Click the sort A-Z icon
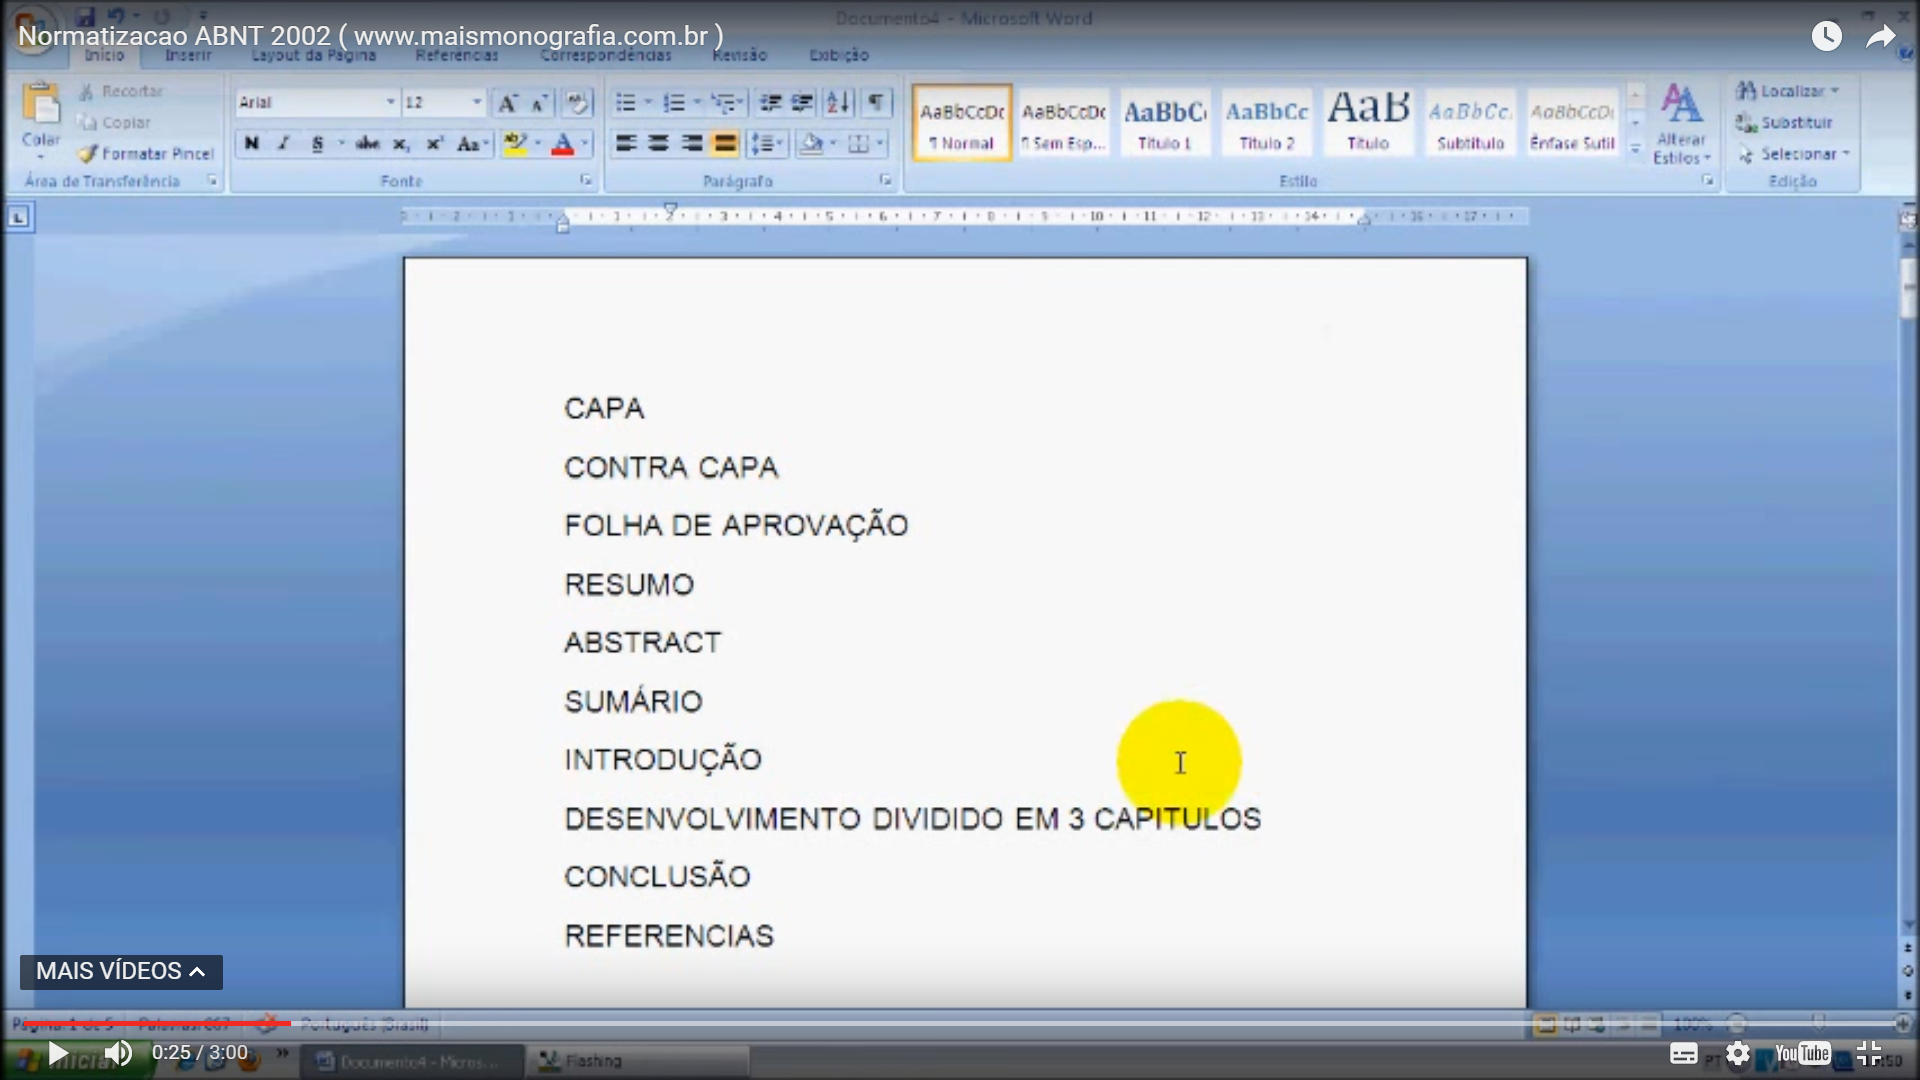 839,103
